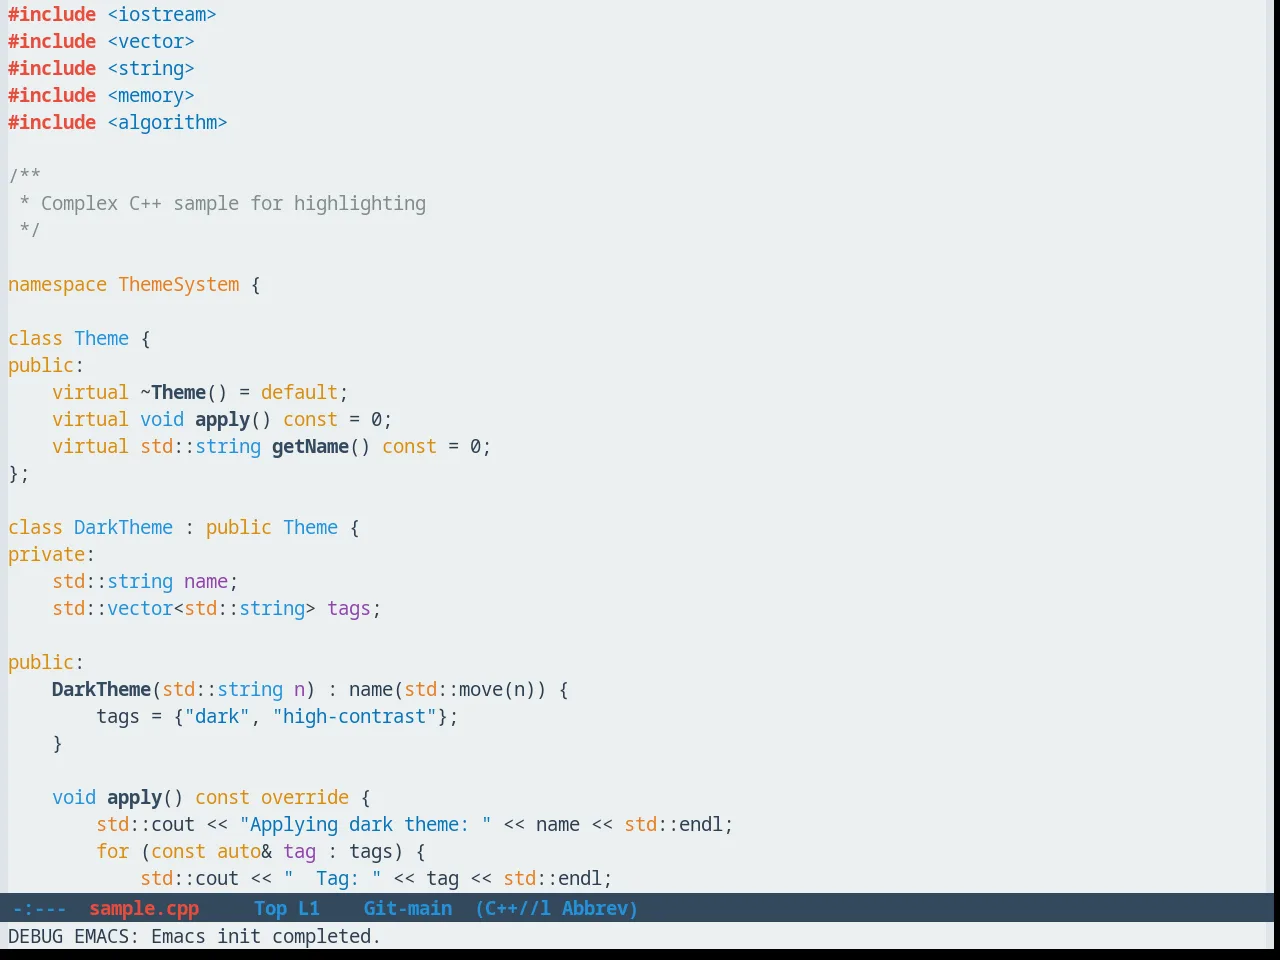Click member variable 'tags' declaration

[x=349, y=608]
